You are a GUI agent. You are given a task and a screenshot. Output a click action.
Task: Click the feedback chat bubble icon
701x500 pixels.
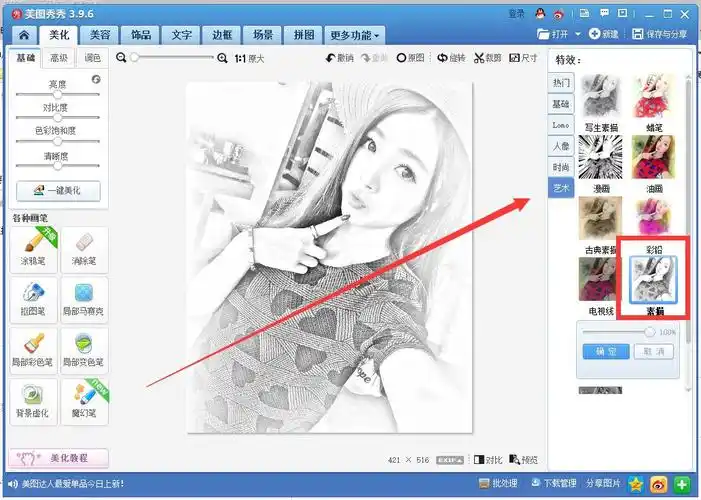pos(604,13)
